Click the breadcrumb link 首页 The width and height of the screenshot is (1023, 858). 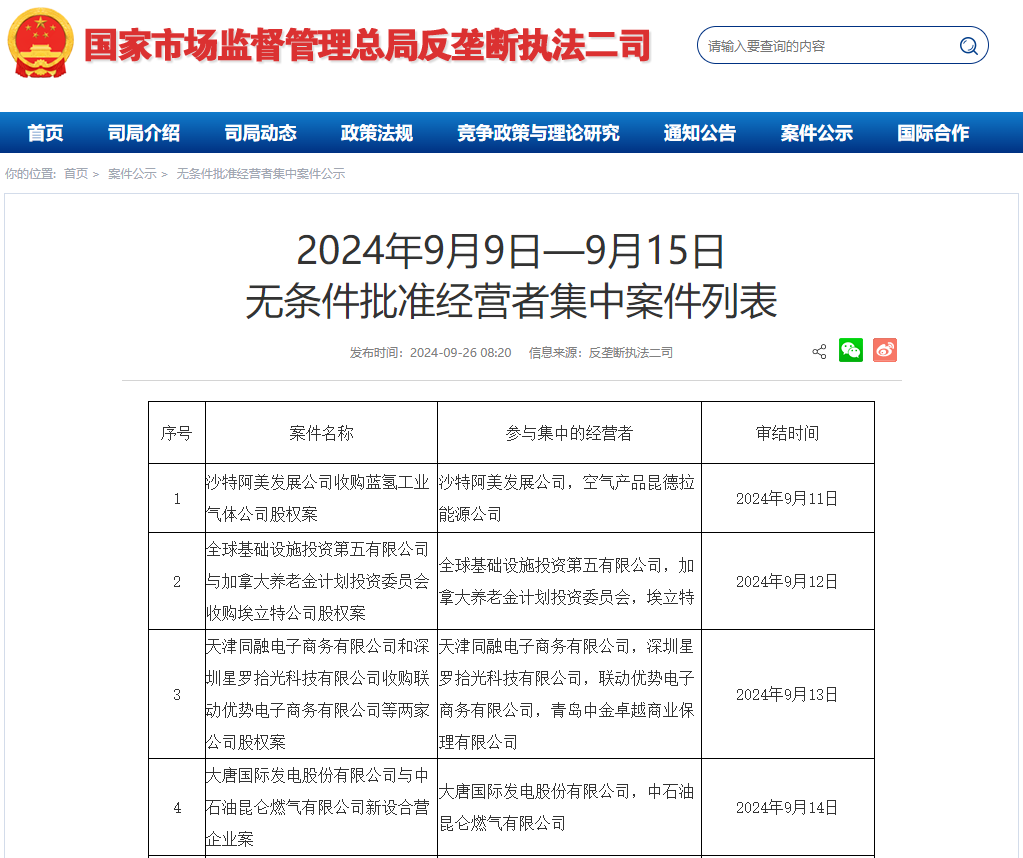(76, 174)
